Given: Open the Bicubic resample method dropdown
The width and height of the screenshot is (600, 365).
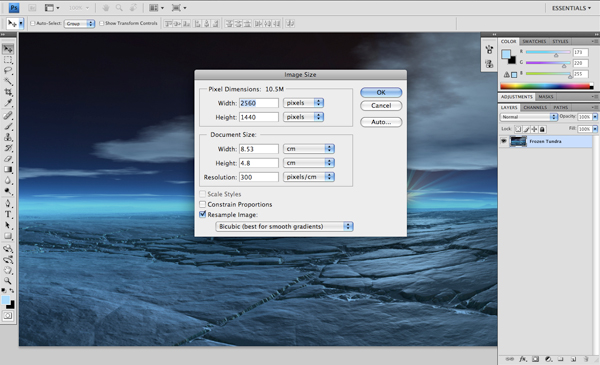Looking at the screenshot, I should coord(284,226).
